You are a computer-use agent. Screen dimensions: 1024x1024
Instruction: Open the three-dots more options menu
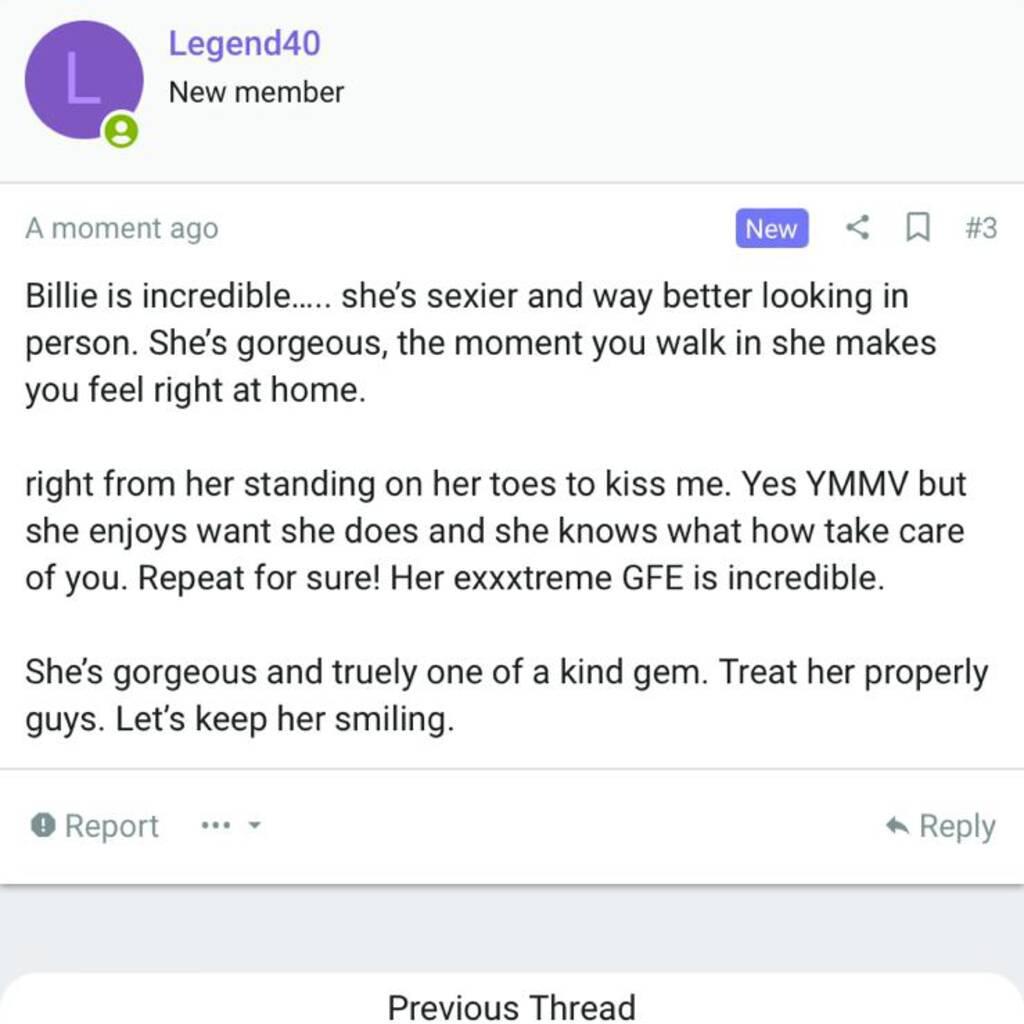(216, 826)
